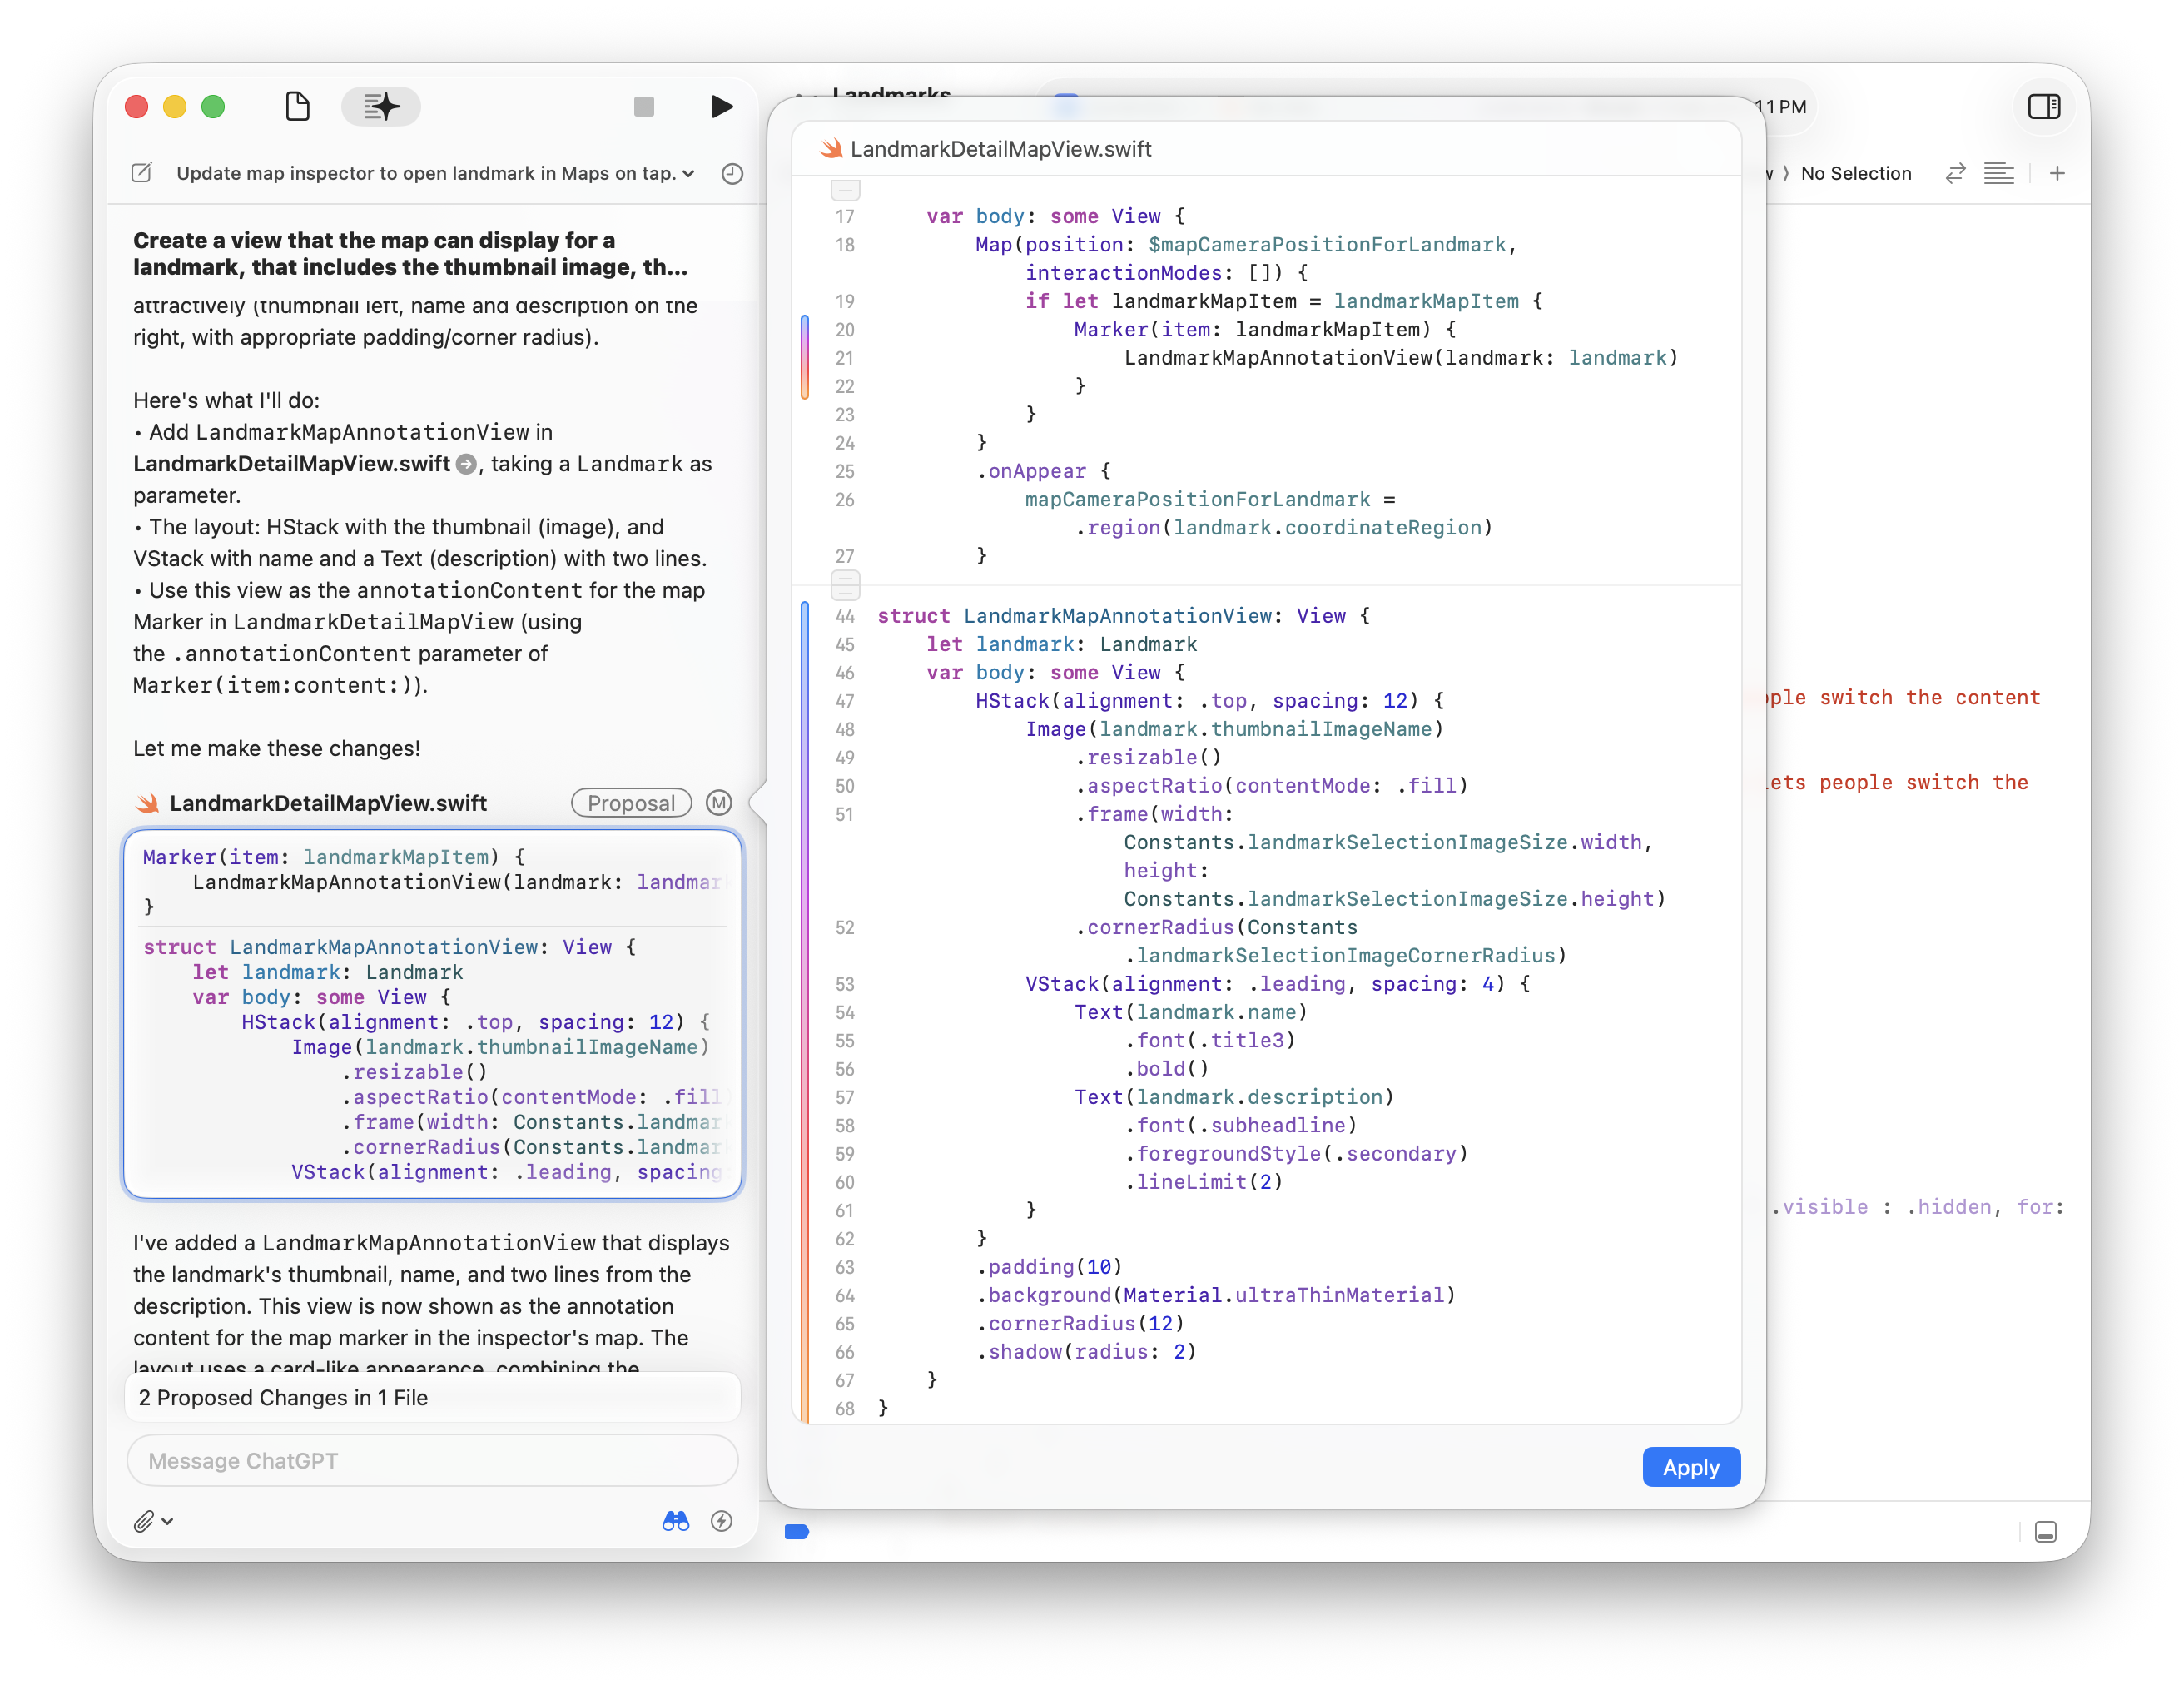Click the Proposal badge on the code block
The width and height of the screenshot is (2184, 1685).
click(x=631, y=803)
